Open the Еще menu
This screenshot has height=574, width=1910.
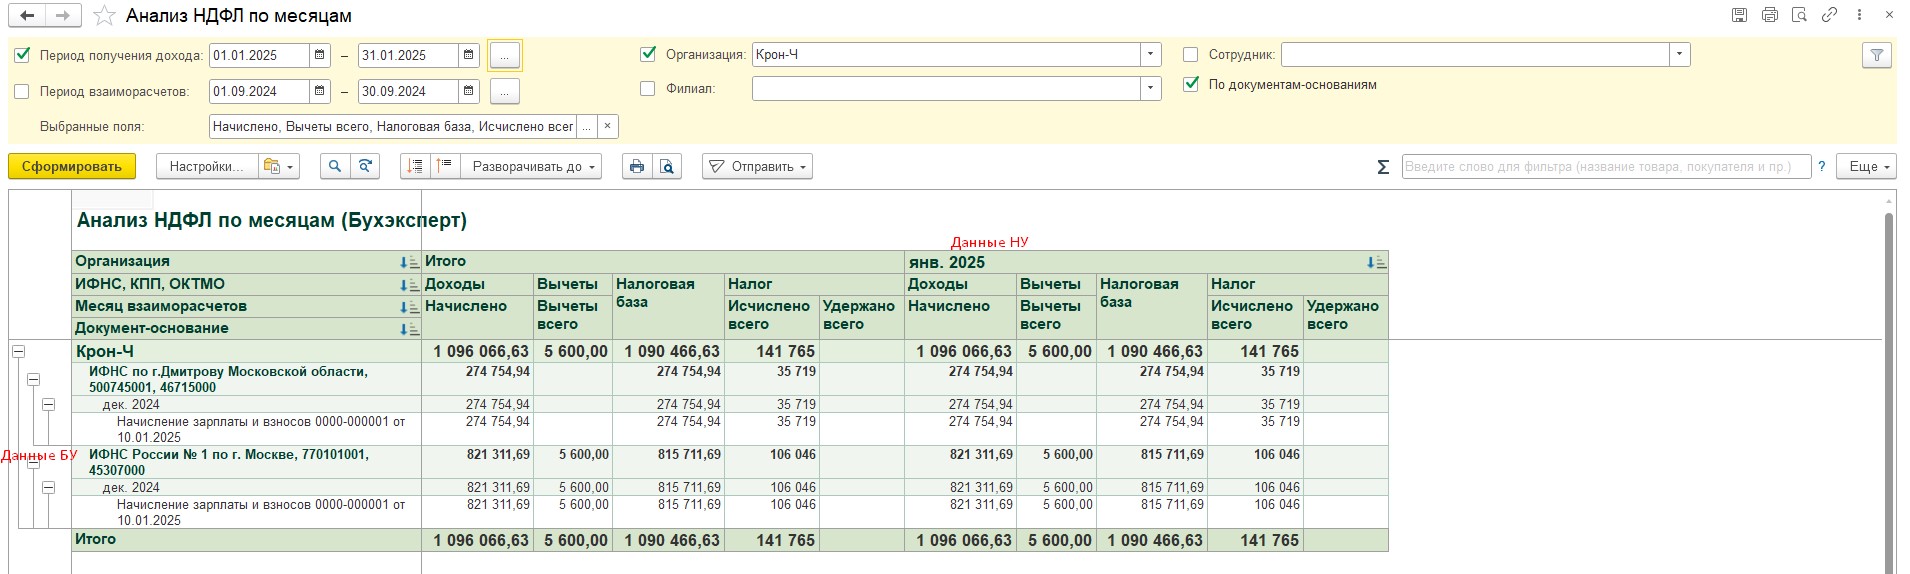(1868, 167)
